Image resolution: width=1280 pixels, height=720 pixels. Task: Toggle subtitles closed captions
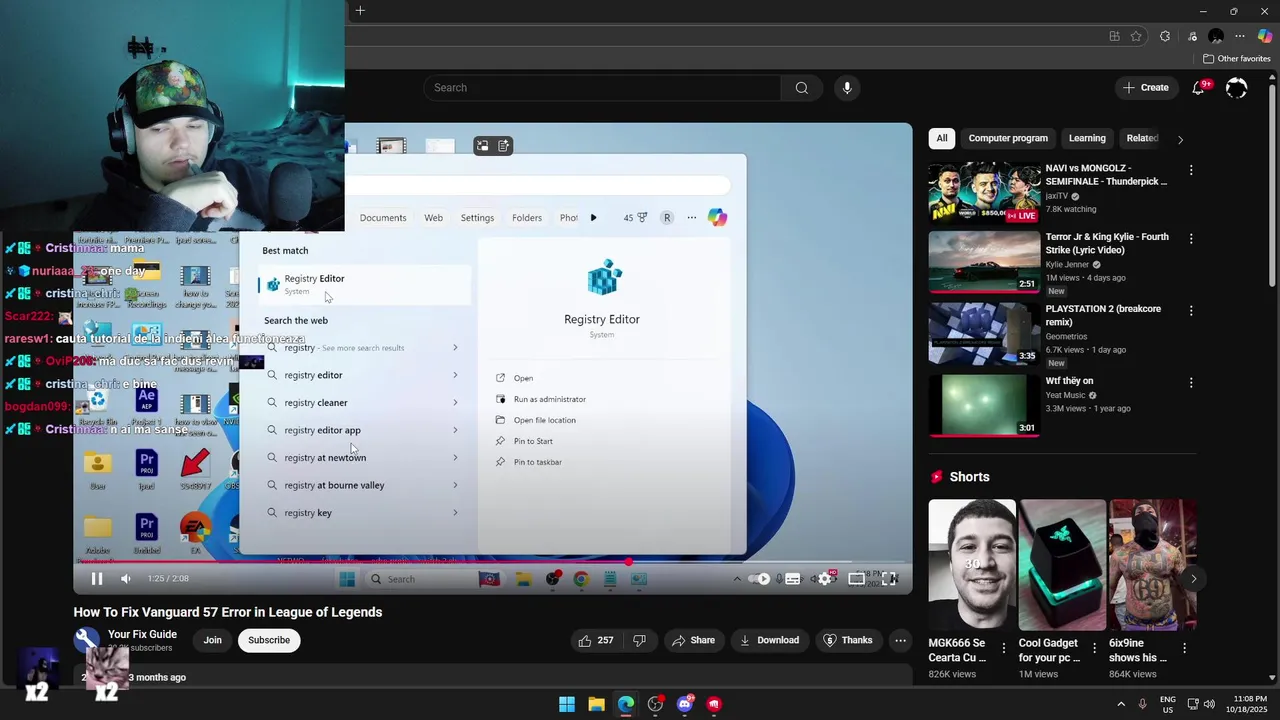point(792,578)
